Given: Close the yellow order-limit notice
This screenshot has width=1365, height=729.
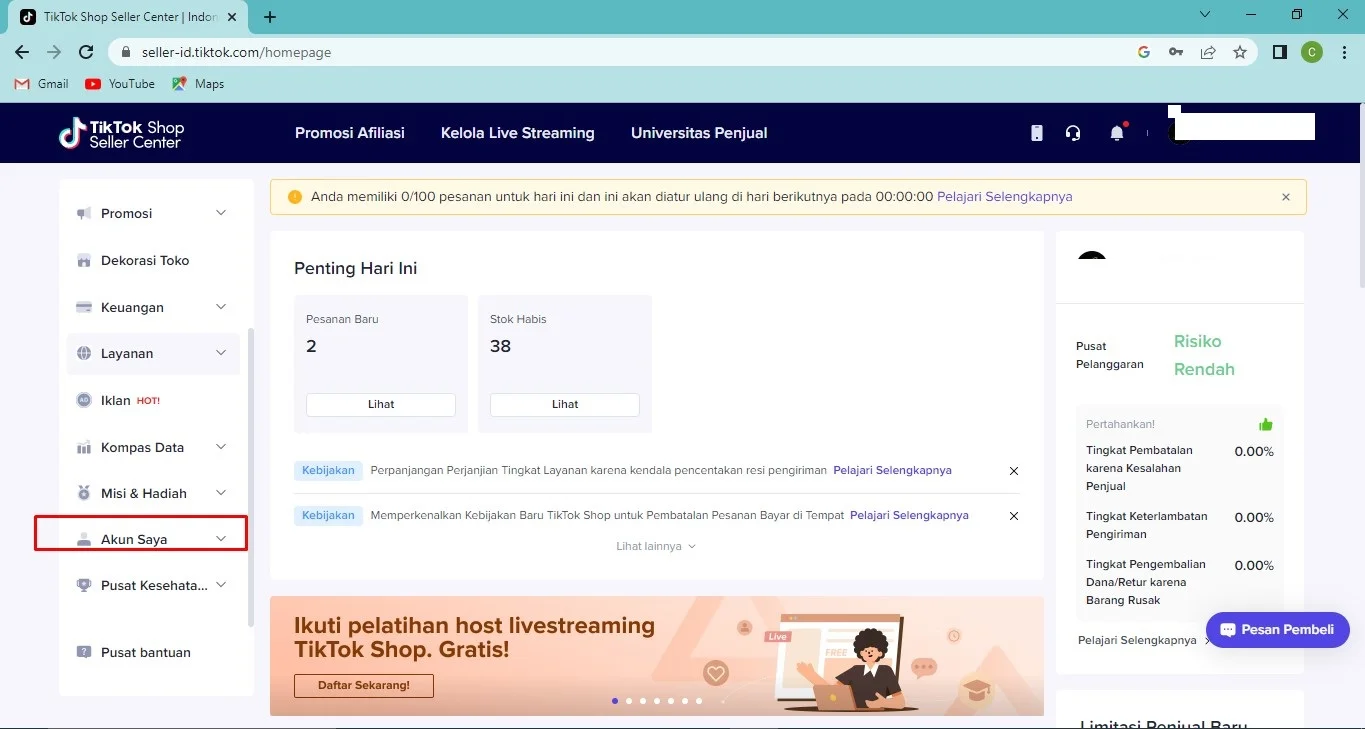Looking at the screenshot, I should coord(1286,197).
